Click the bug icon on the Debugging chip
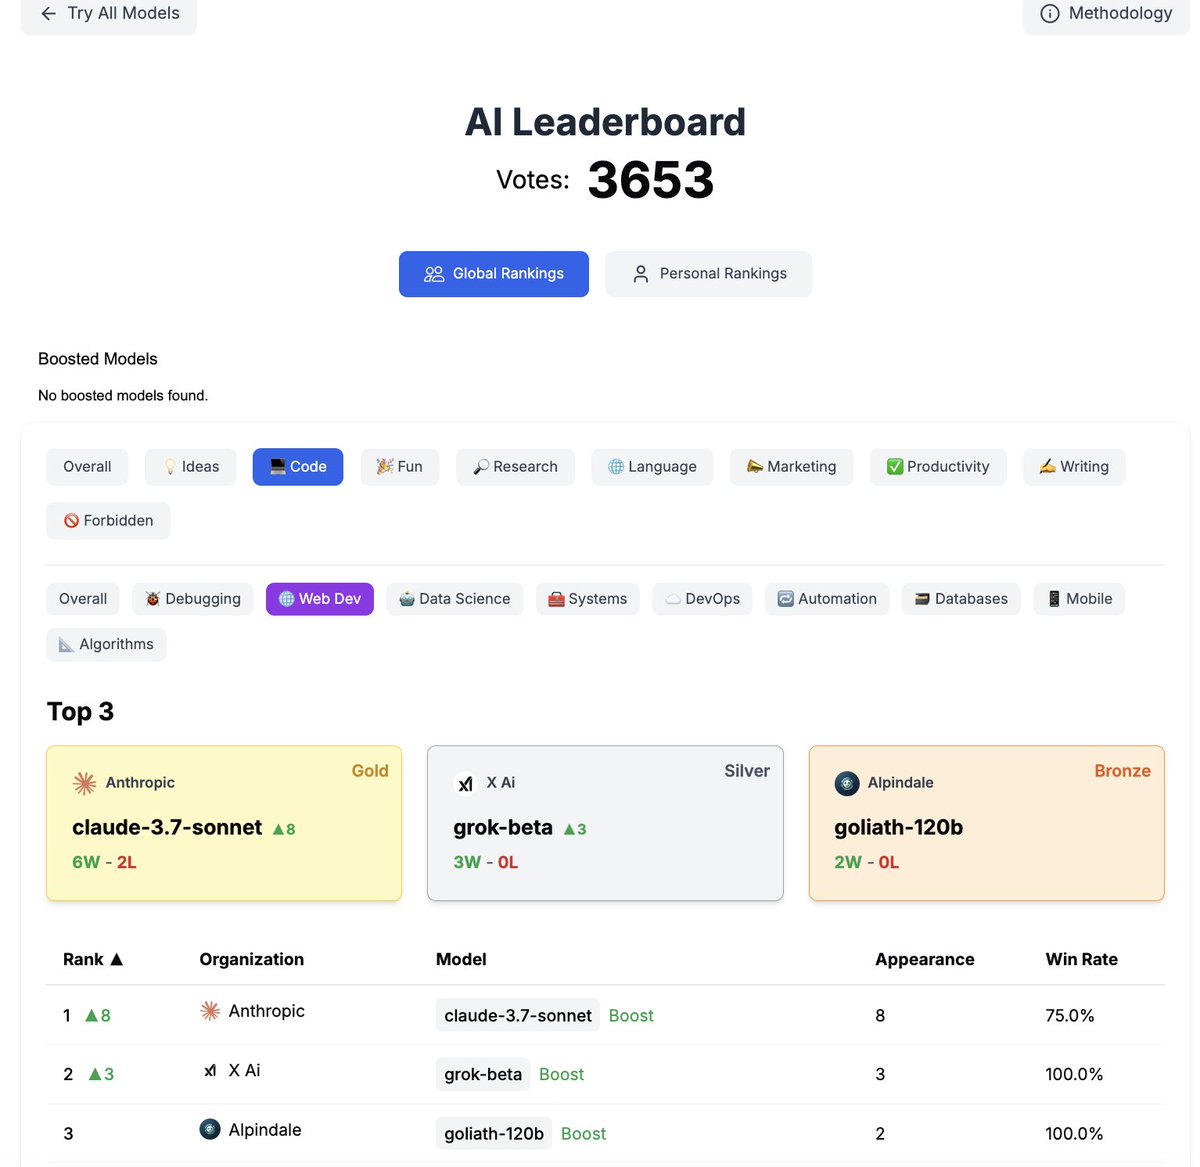Viewport: 1200px width, 1167px height. click(x=153, y=599)
